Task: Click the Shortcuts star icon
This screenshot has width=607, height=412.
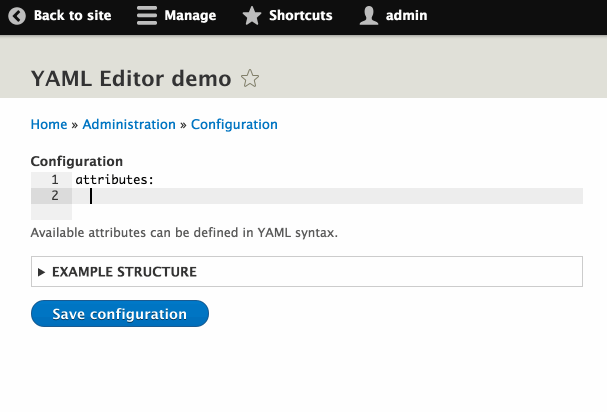Action: click(x=252, y=15)
